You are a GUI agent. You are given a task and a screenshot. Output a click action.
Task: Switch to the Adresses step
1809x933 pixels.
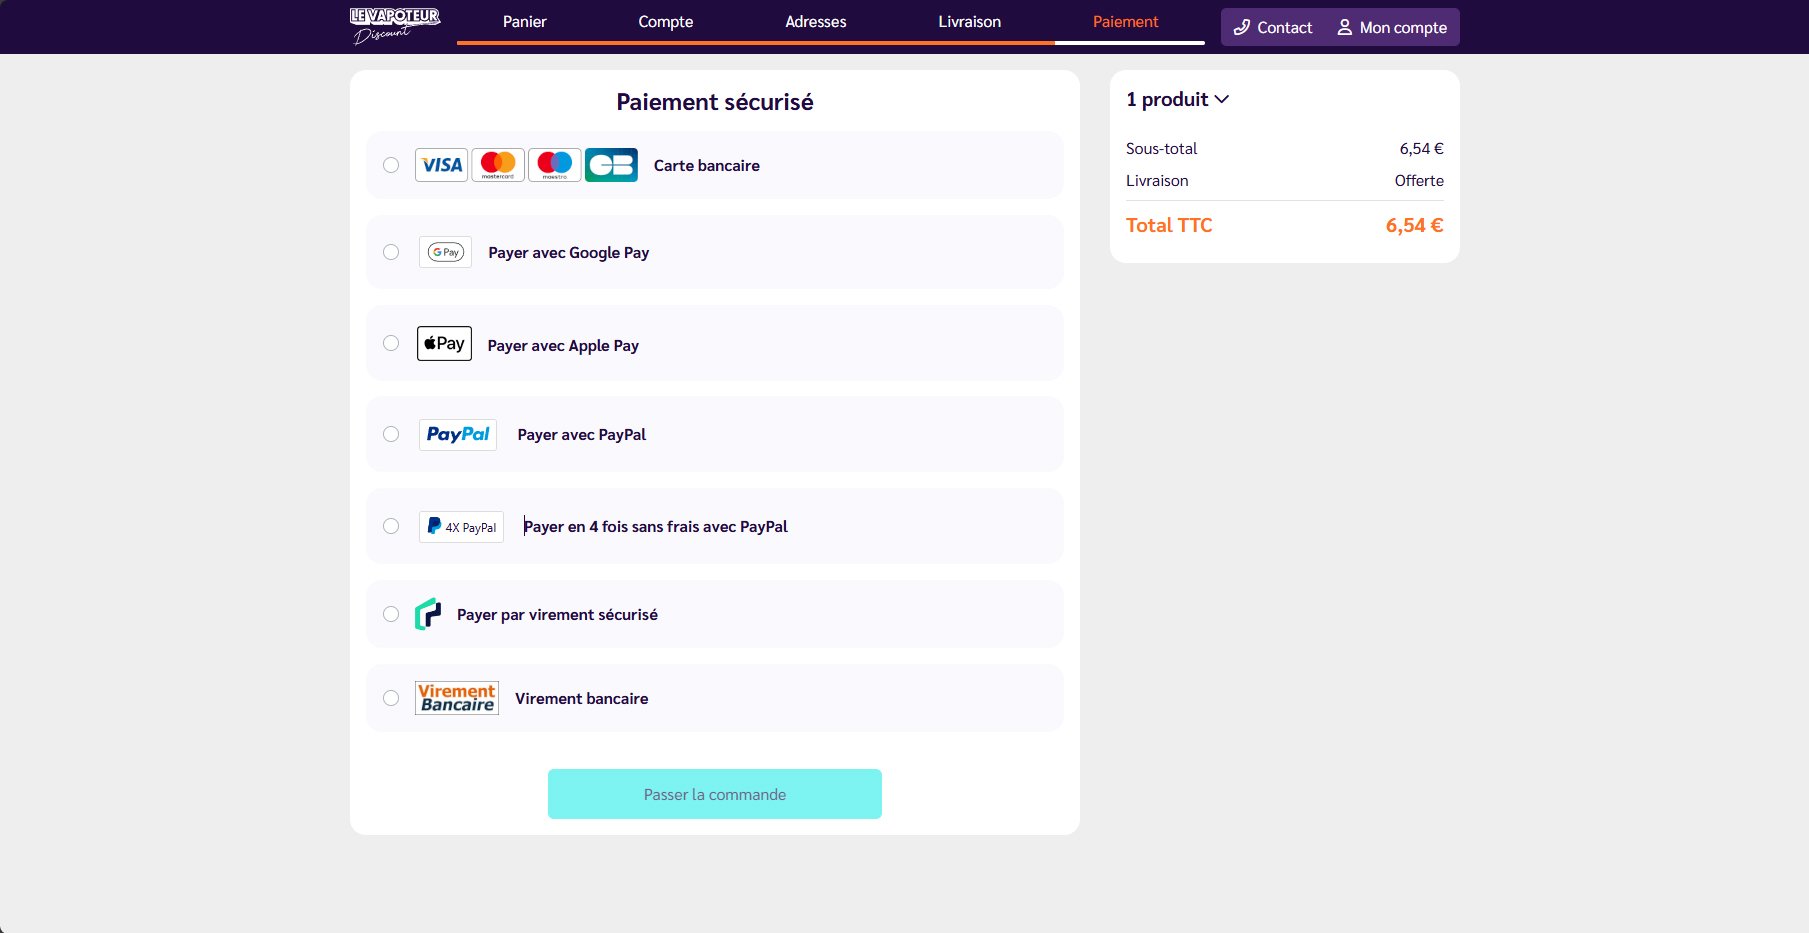point(815,22)
